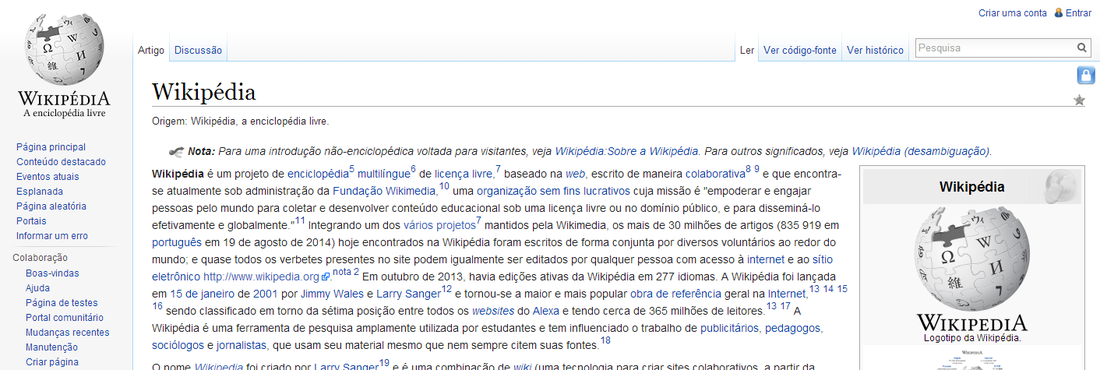Click the websites italic link
1100x370 pixels.
492,311
